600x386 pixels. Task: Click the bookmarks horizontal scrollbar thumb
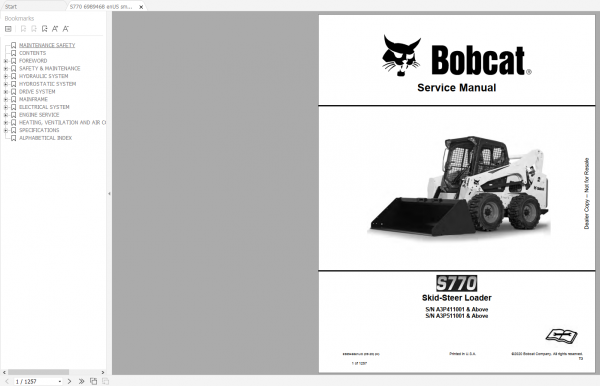(x=38, y=372)
